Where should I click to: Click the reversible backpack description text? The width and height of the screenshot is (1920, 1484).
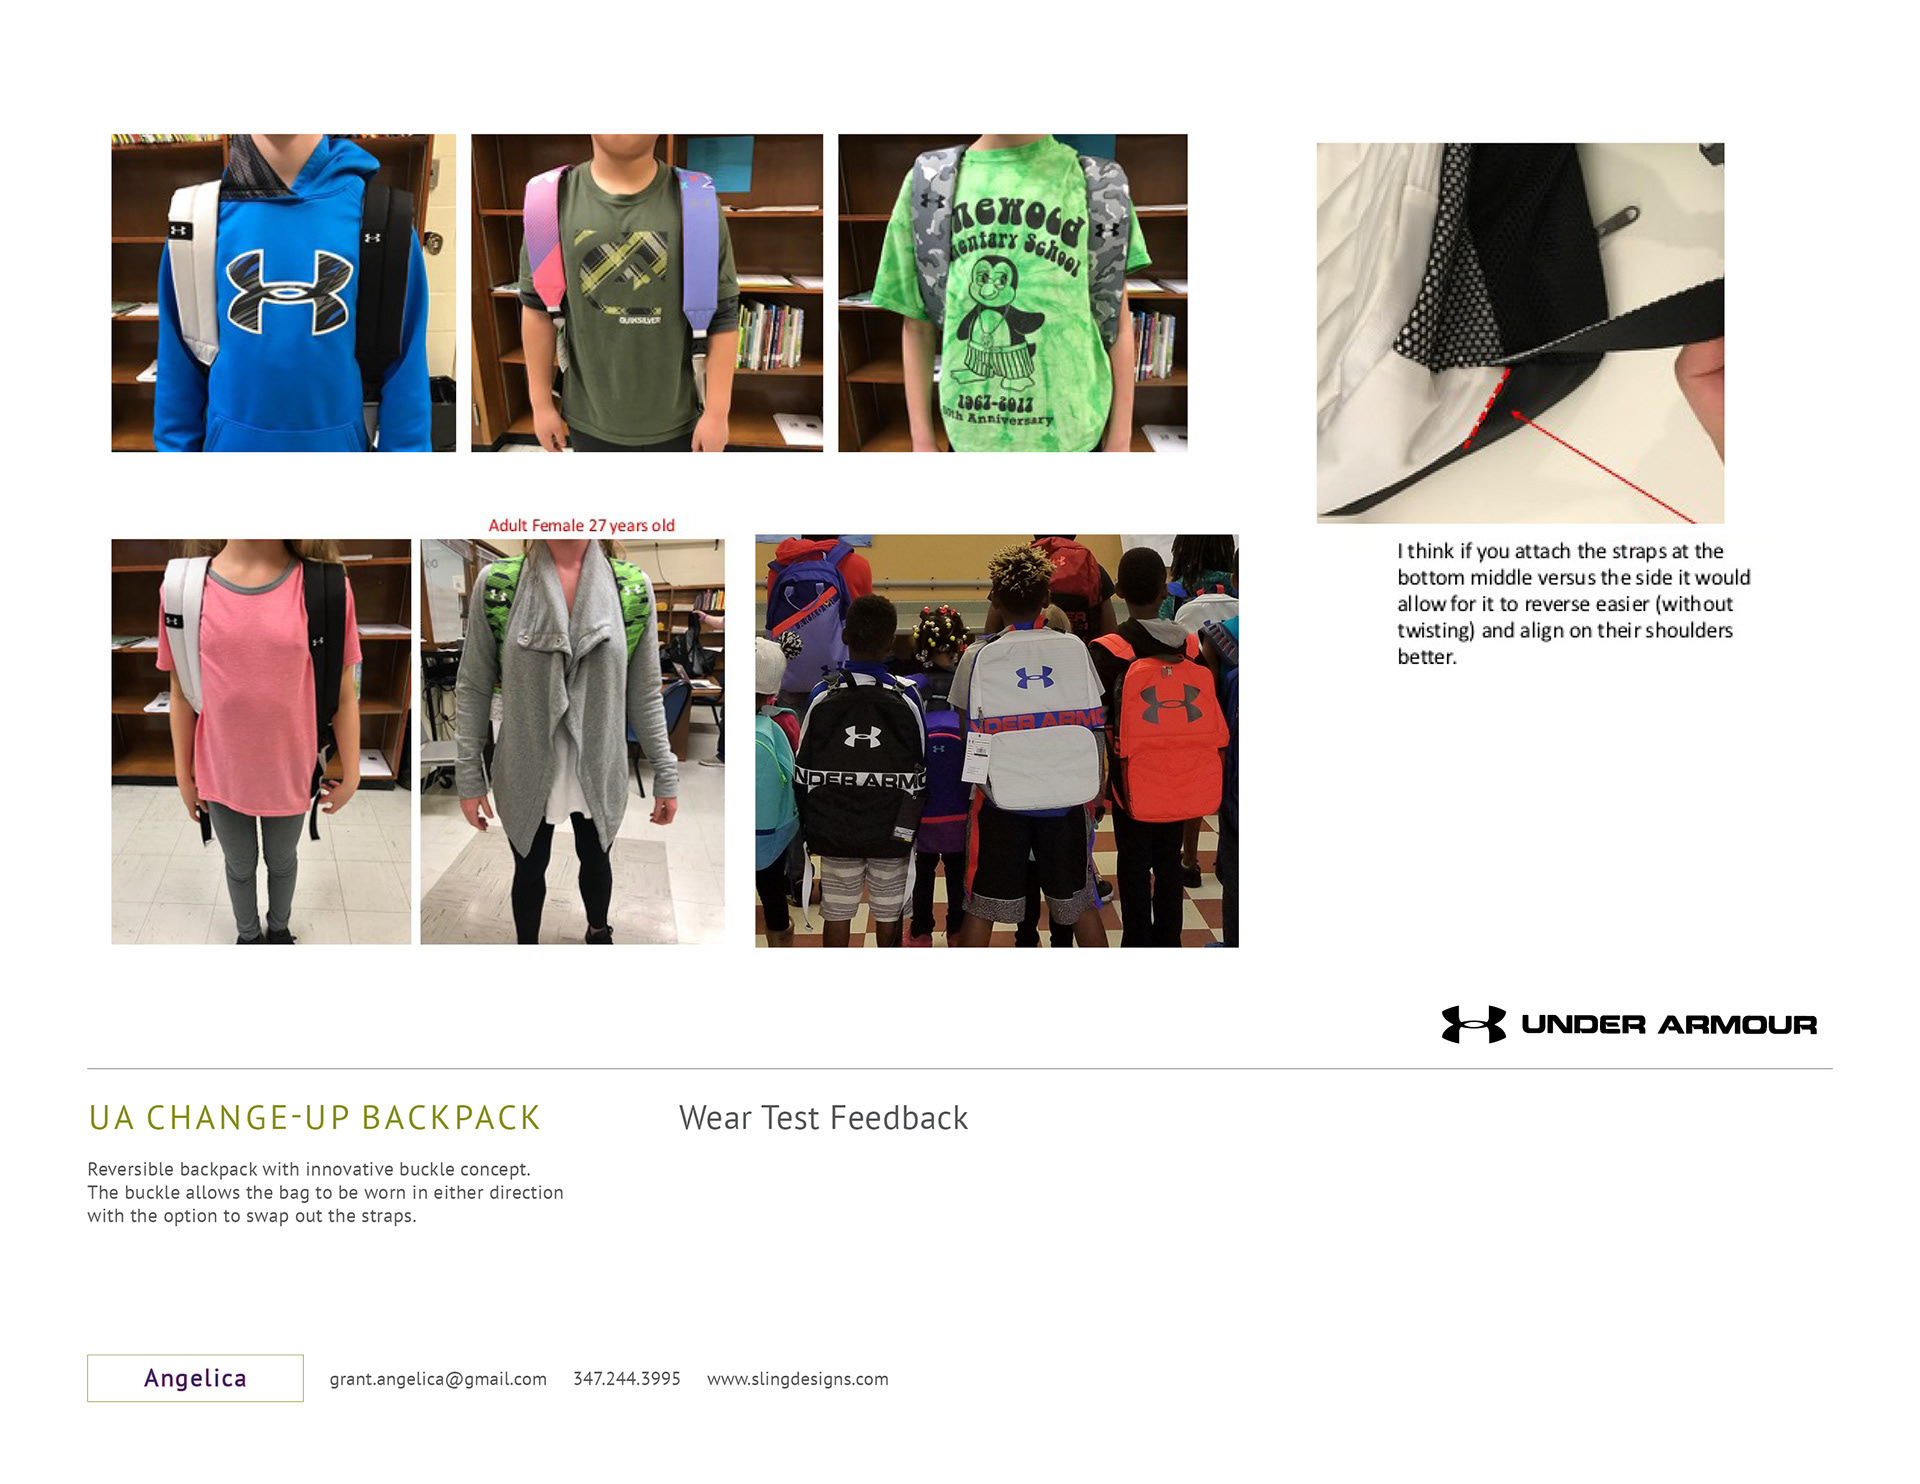325,1192
